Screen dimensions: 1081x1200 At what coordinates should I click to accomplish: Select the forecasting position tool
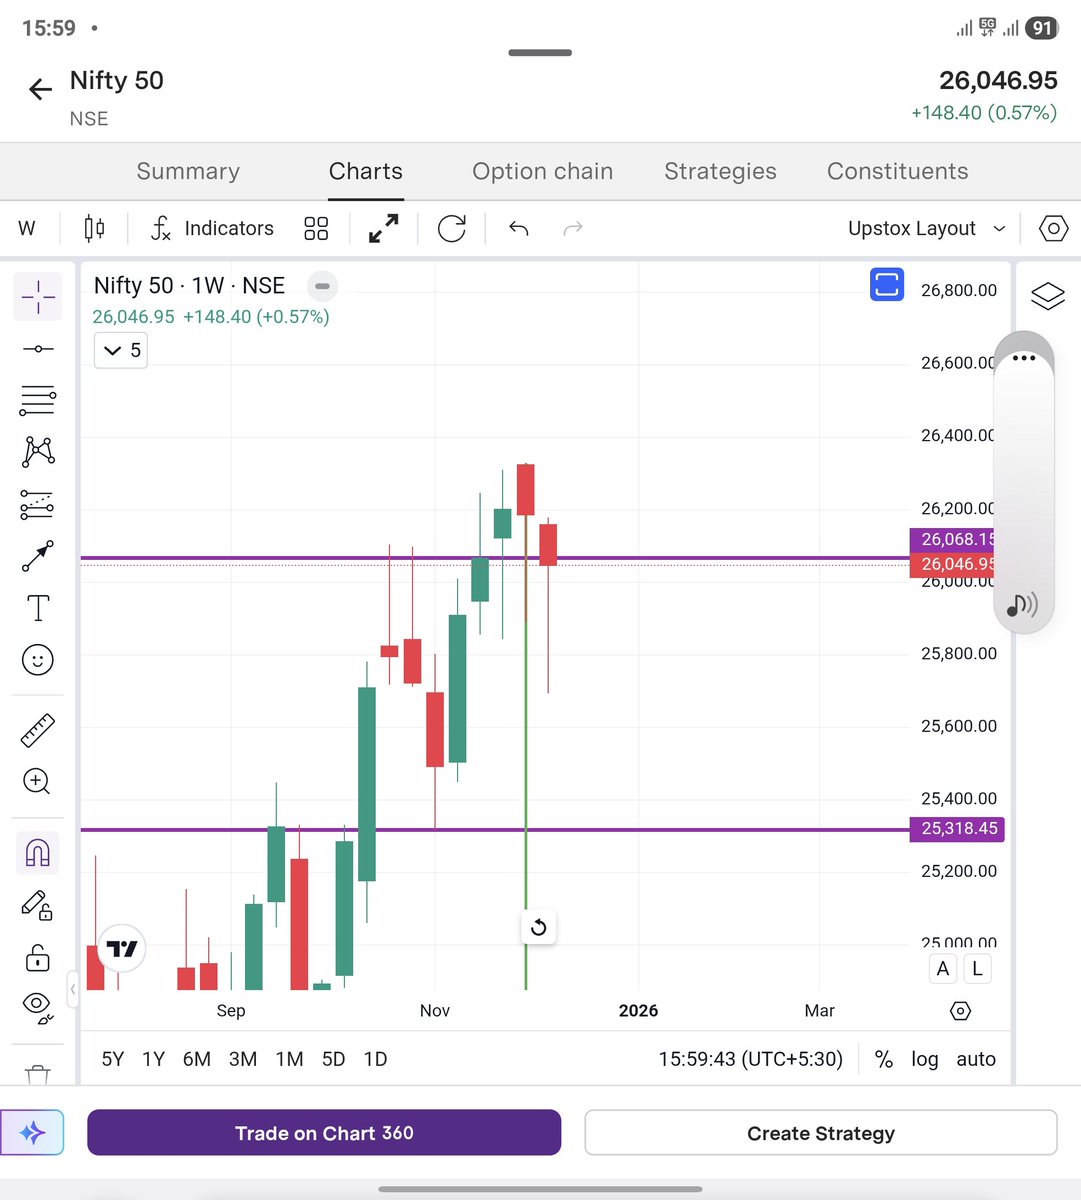(x=38, y=504)
